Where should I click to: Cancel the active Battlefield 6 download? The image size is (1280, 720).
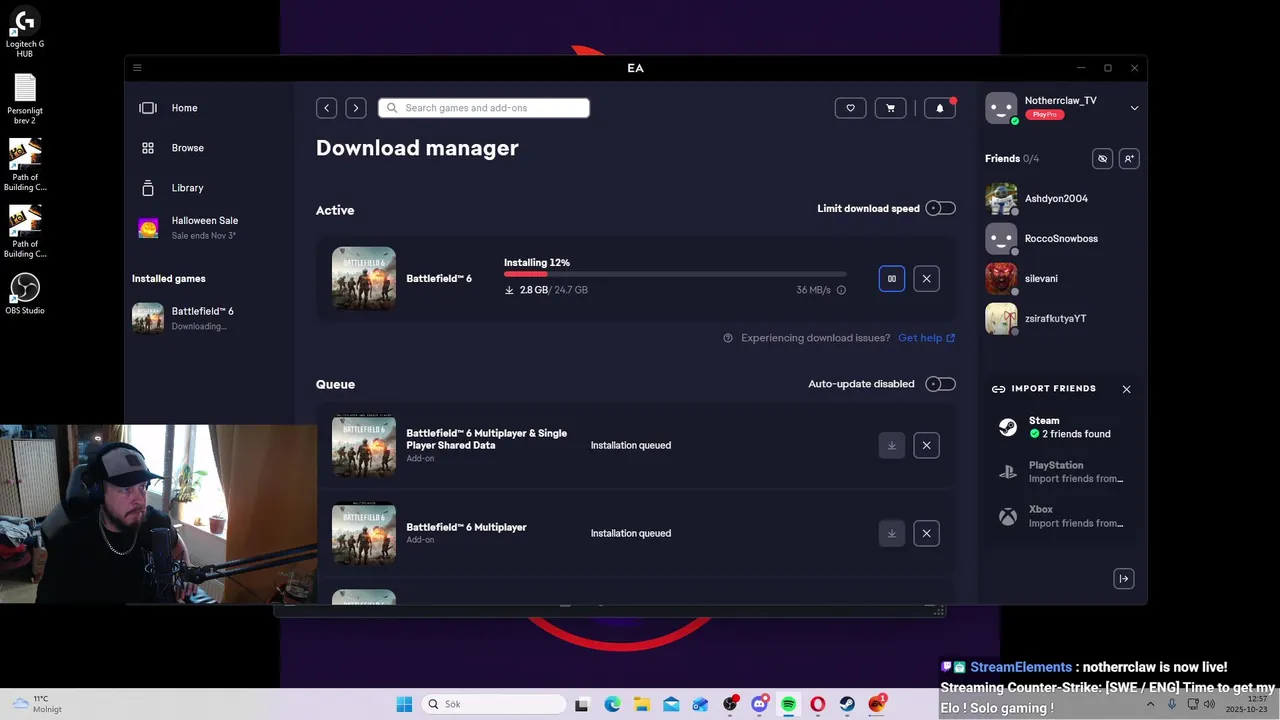[926, 279]
